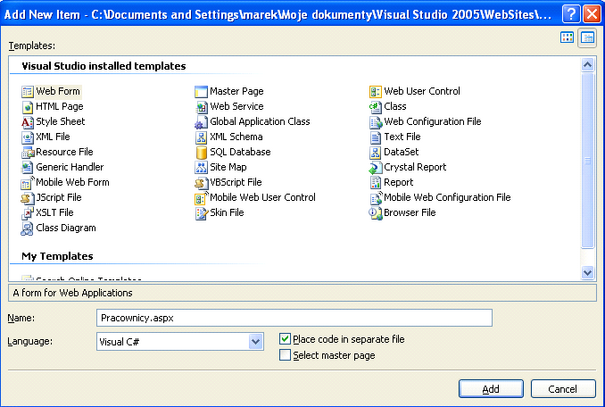Choose the Class Diagram icon

[x=27, y=228]
